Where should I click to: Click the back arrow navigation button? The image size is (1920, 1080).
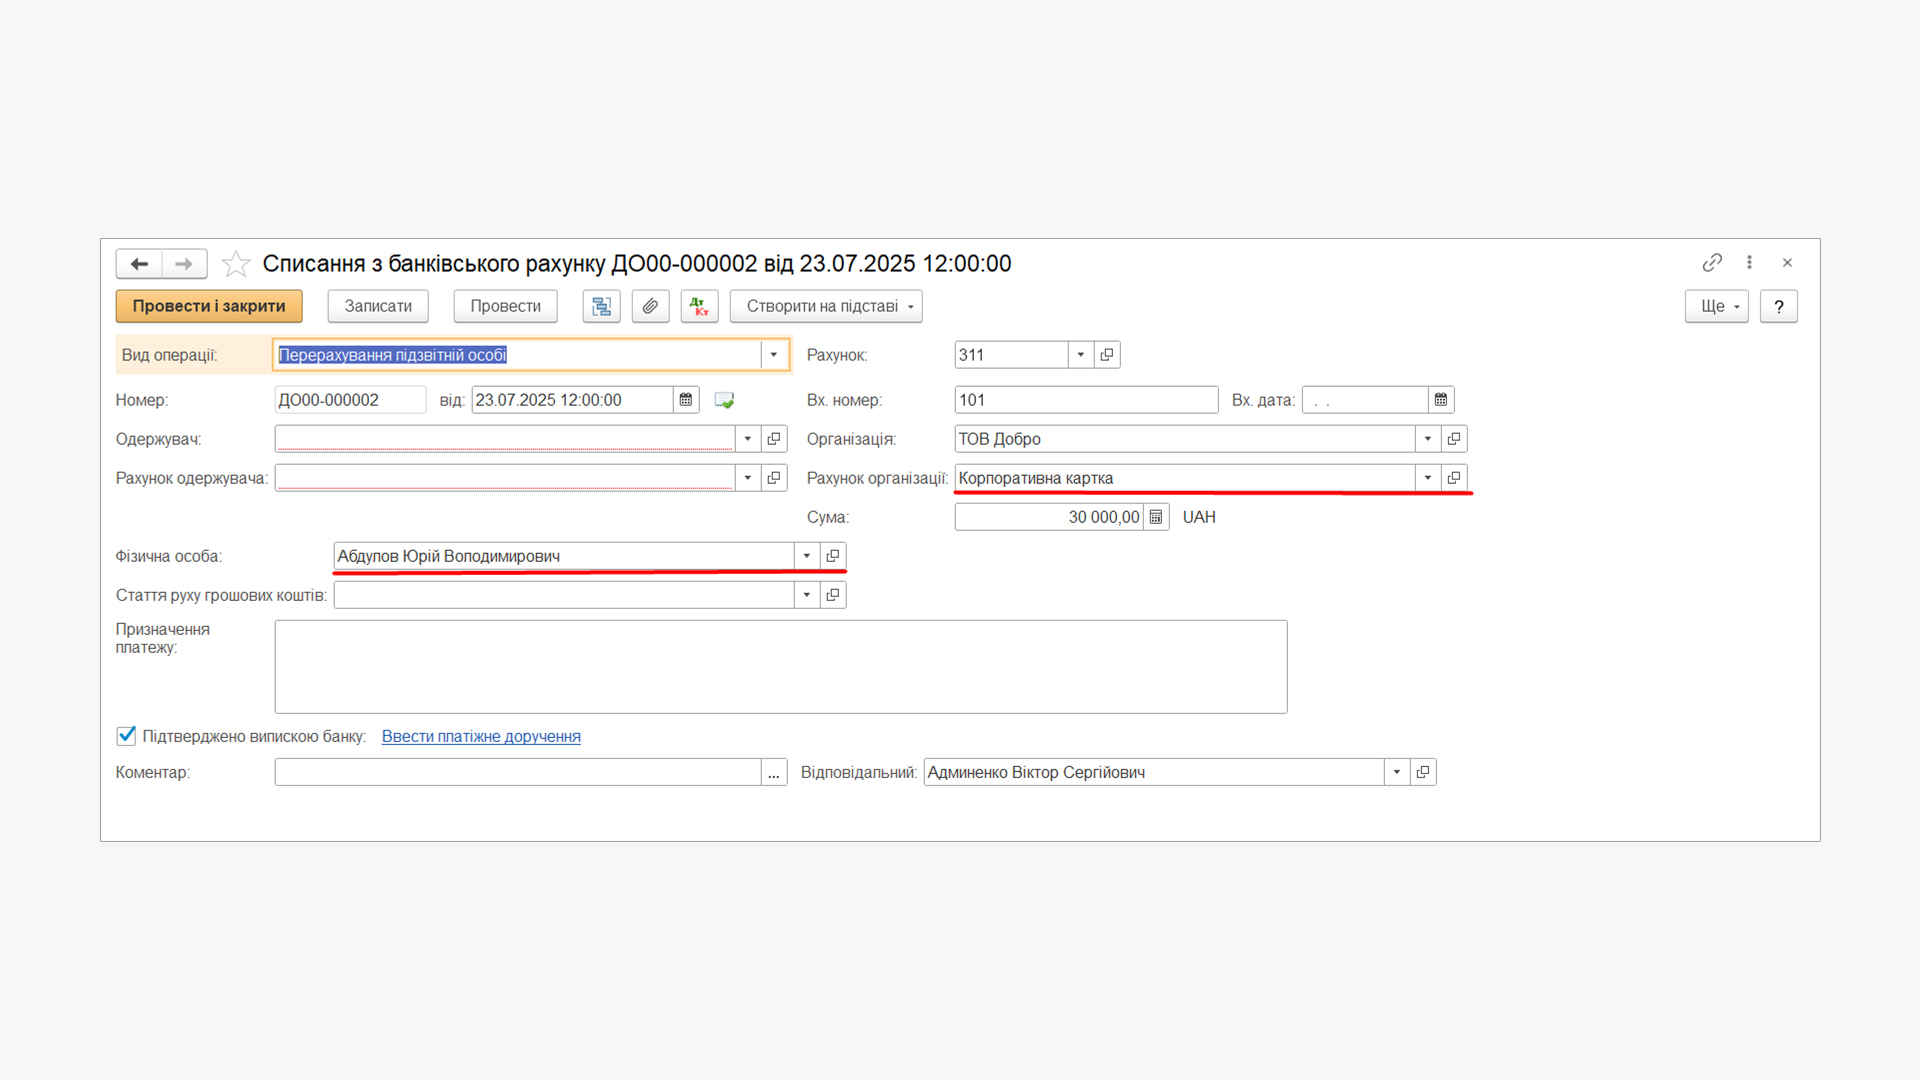pos(139,263)
